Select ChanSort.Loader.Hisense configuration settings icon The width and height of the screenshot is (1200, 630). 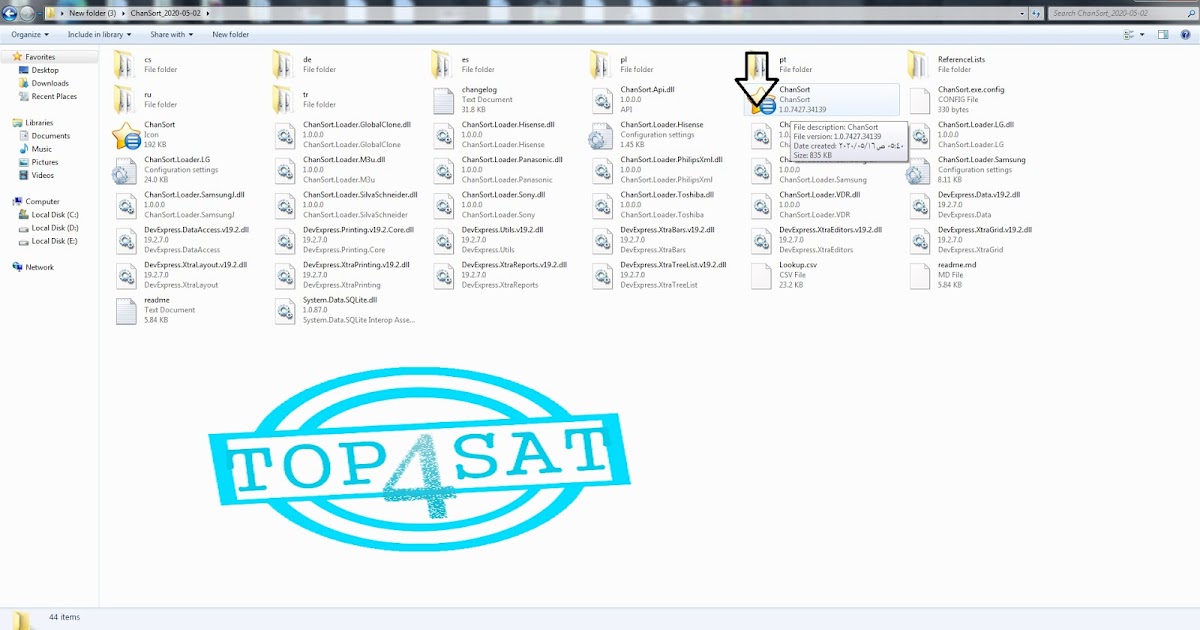600,136
